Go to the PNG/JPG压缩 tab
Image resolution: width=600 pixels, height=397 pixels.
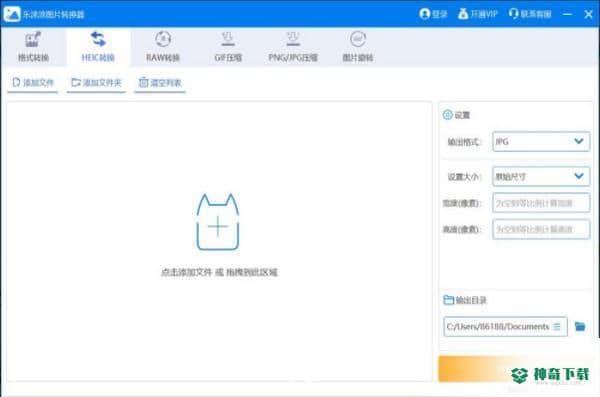[293, 47]
